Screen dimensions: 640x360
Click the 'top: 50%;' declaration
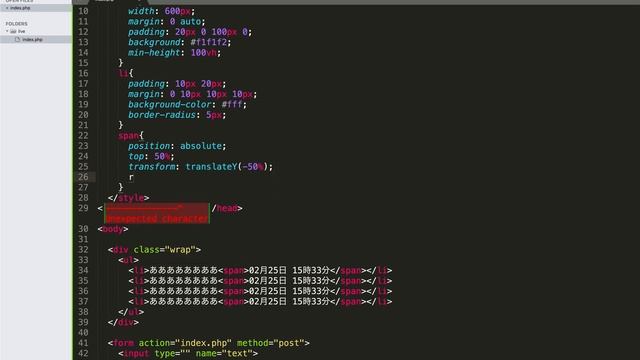[x=151, y=156]
